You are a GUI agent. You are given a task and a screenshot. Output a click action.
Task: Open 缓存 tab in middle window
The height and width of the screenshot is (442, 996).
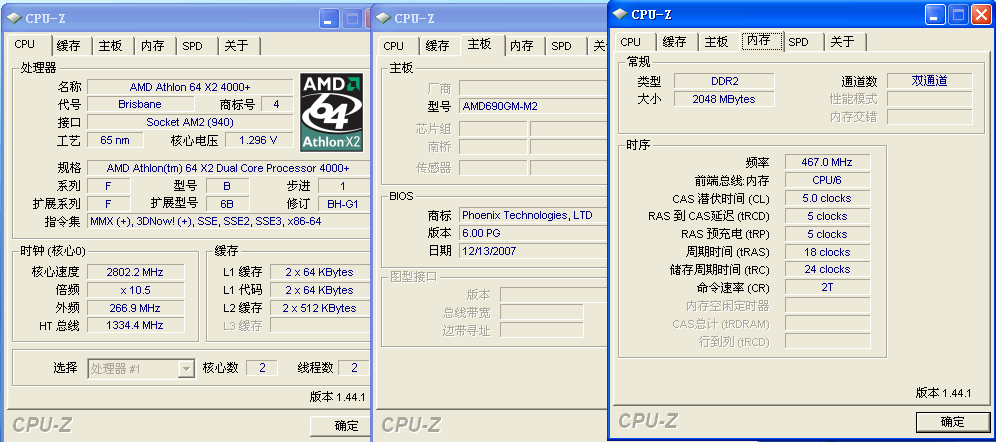[x=438, y=46]
